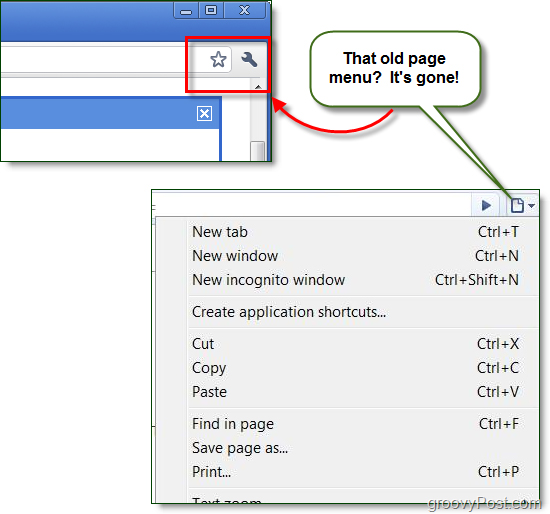The width and height of the screenshot is (550, 514).
Task: Click the vertical scrollbar thumb
Action: 257,151
